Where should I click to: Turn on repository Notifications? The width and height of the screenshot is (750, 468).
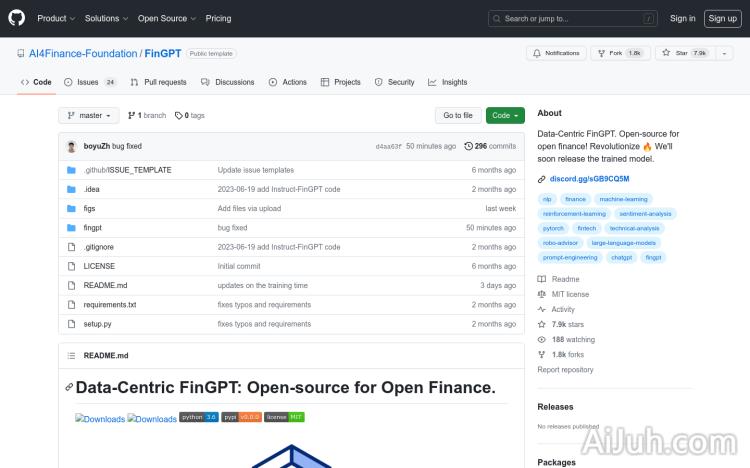tap(555, 53)
